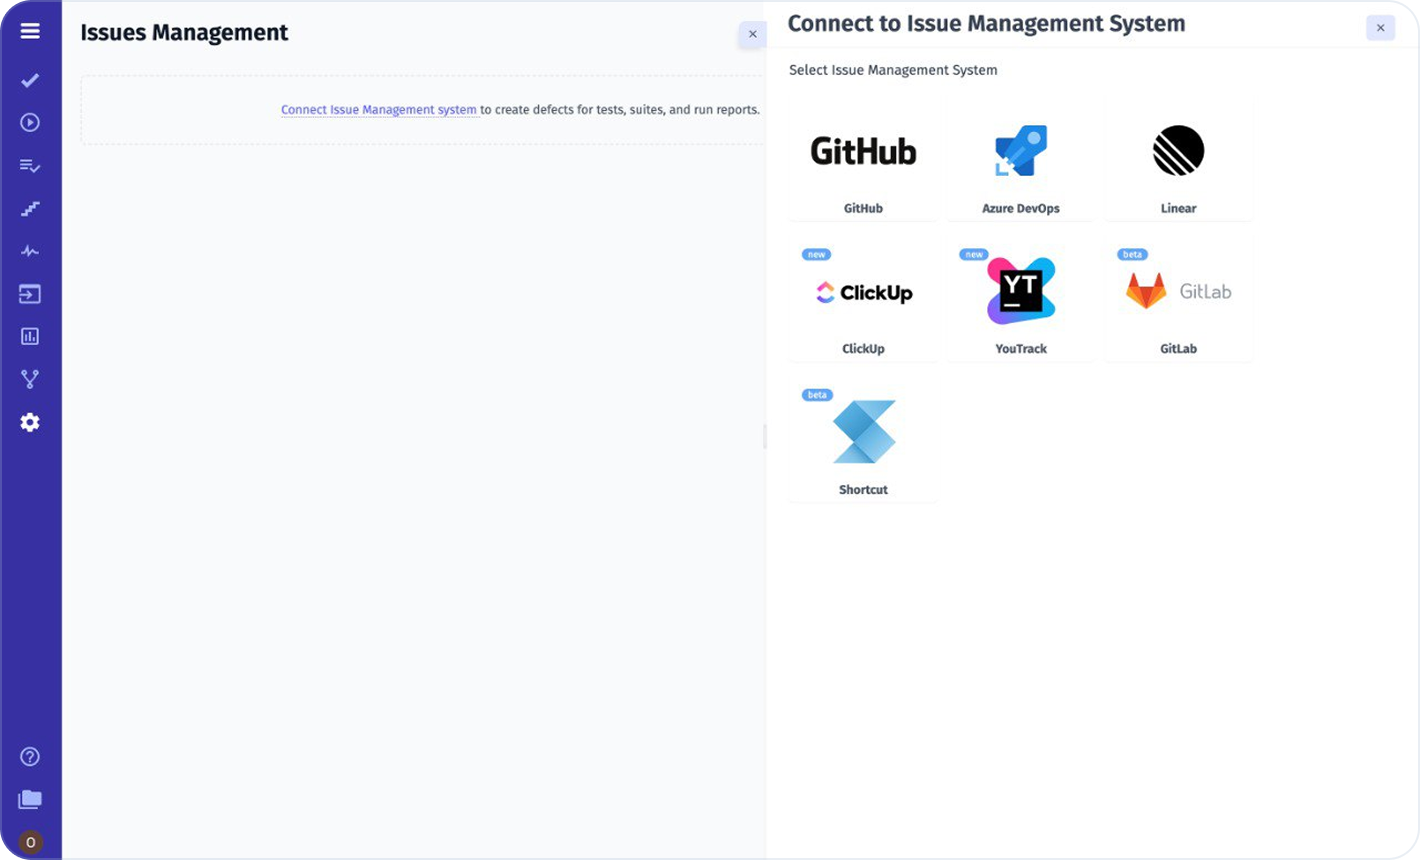
Task: Open the Import panel icon in sidebar
Action: (x=29, y=294)
